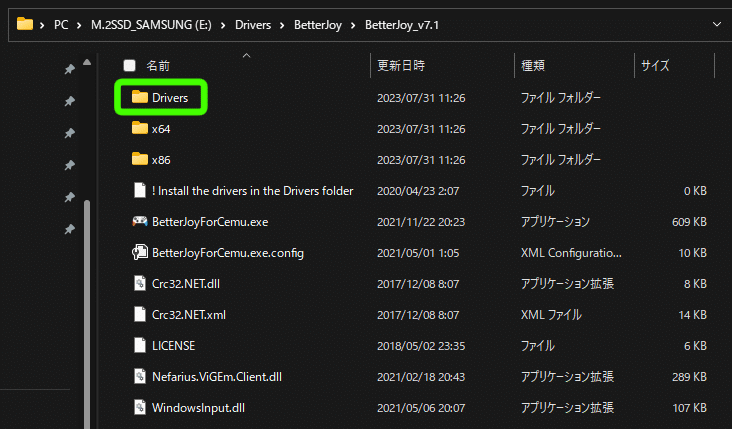This screenshot has height=429, width=732.
Task: Expand the chevron after the BetterJoy breadcrumb
Action: (353, 25)
